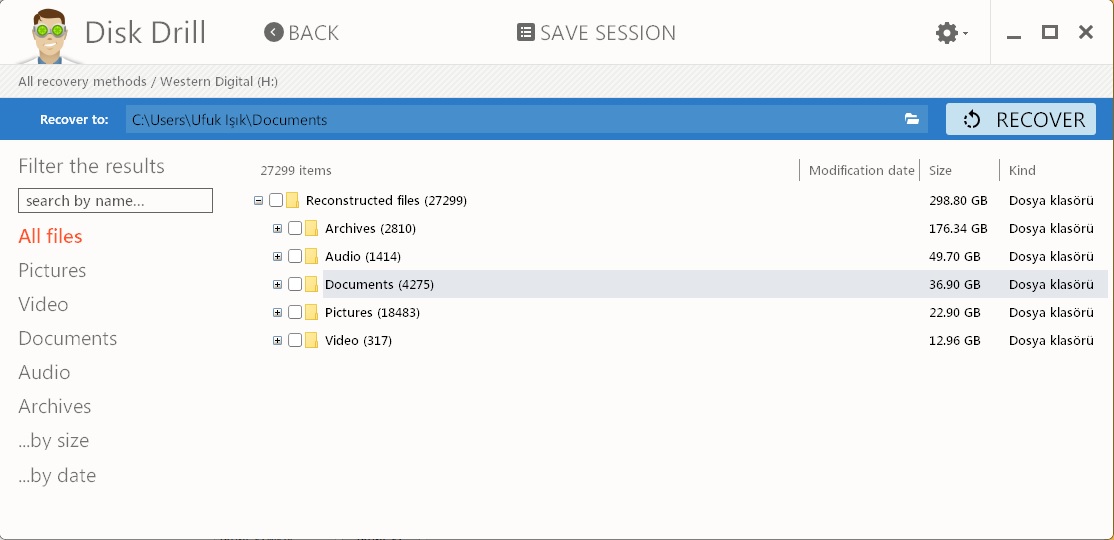The height and width of the screenshot is (540, 1114).
Task: Click the 298.80 GB size value
Action: click(958, 200)
